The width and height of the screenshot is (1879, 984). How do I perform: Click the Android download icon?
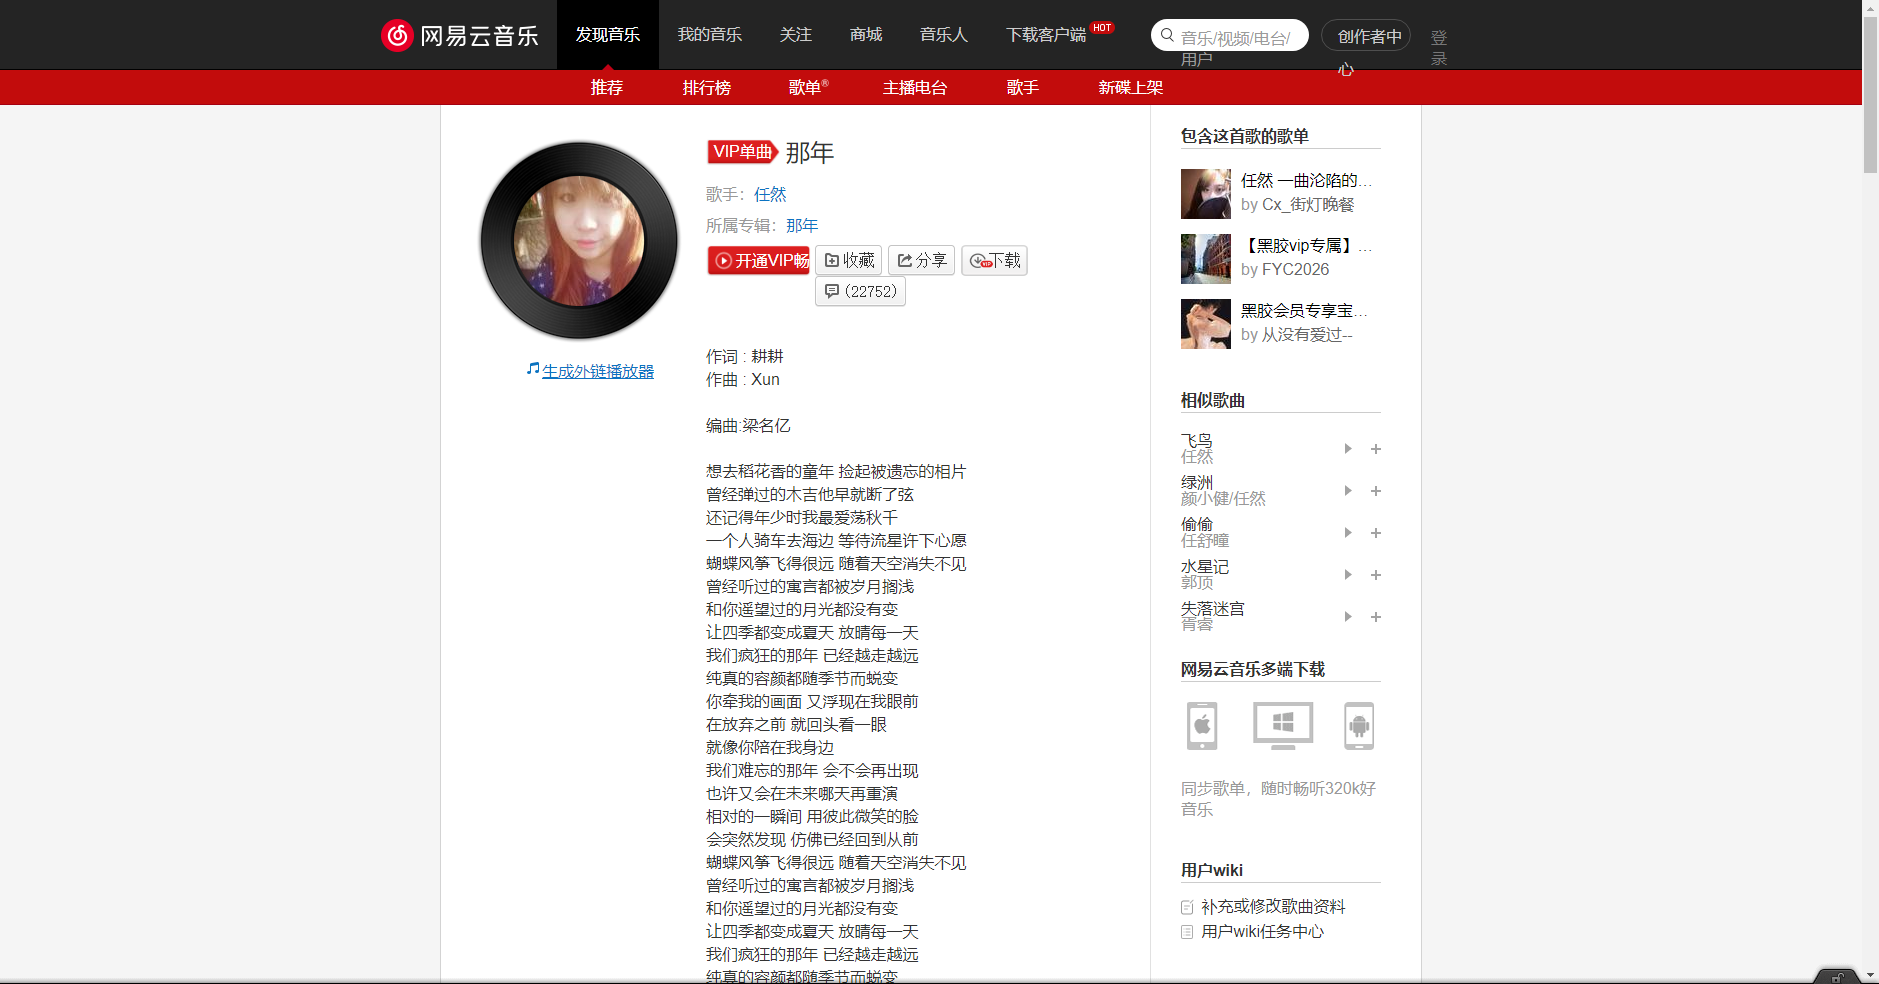(1361, 726)
